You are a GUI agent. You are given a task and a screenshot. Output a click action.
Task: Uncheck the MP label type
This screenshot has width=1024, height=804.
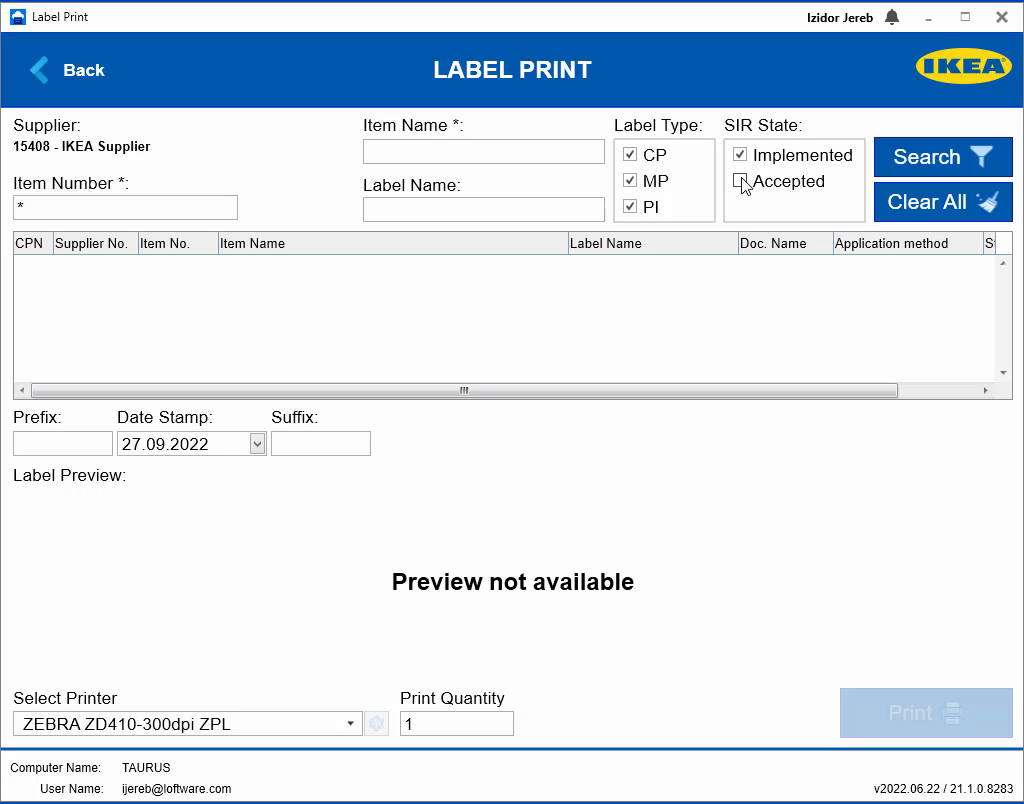[x=630, y=180]
